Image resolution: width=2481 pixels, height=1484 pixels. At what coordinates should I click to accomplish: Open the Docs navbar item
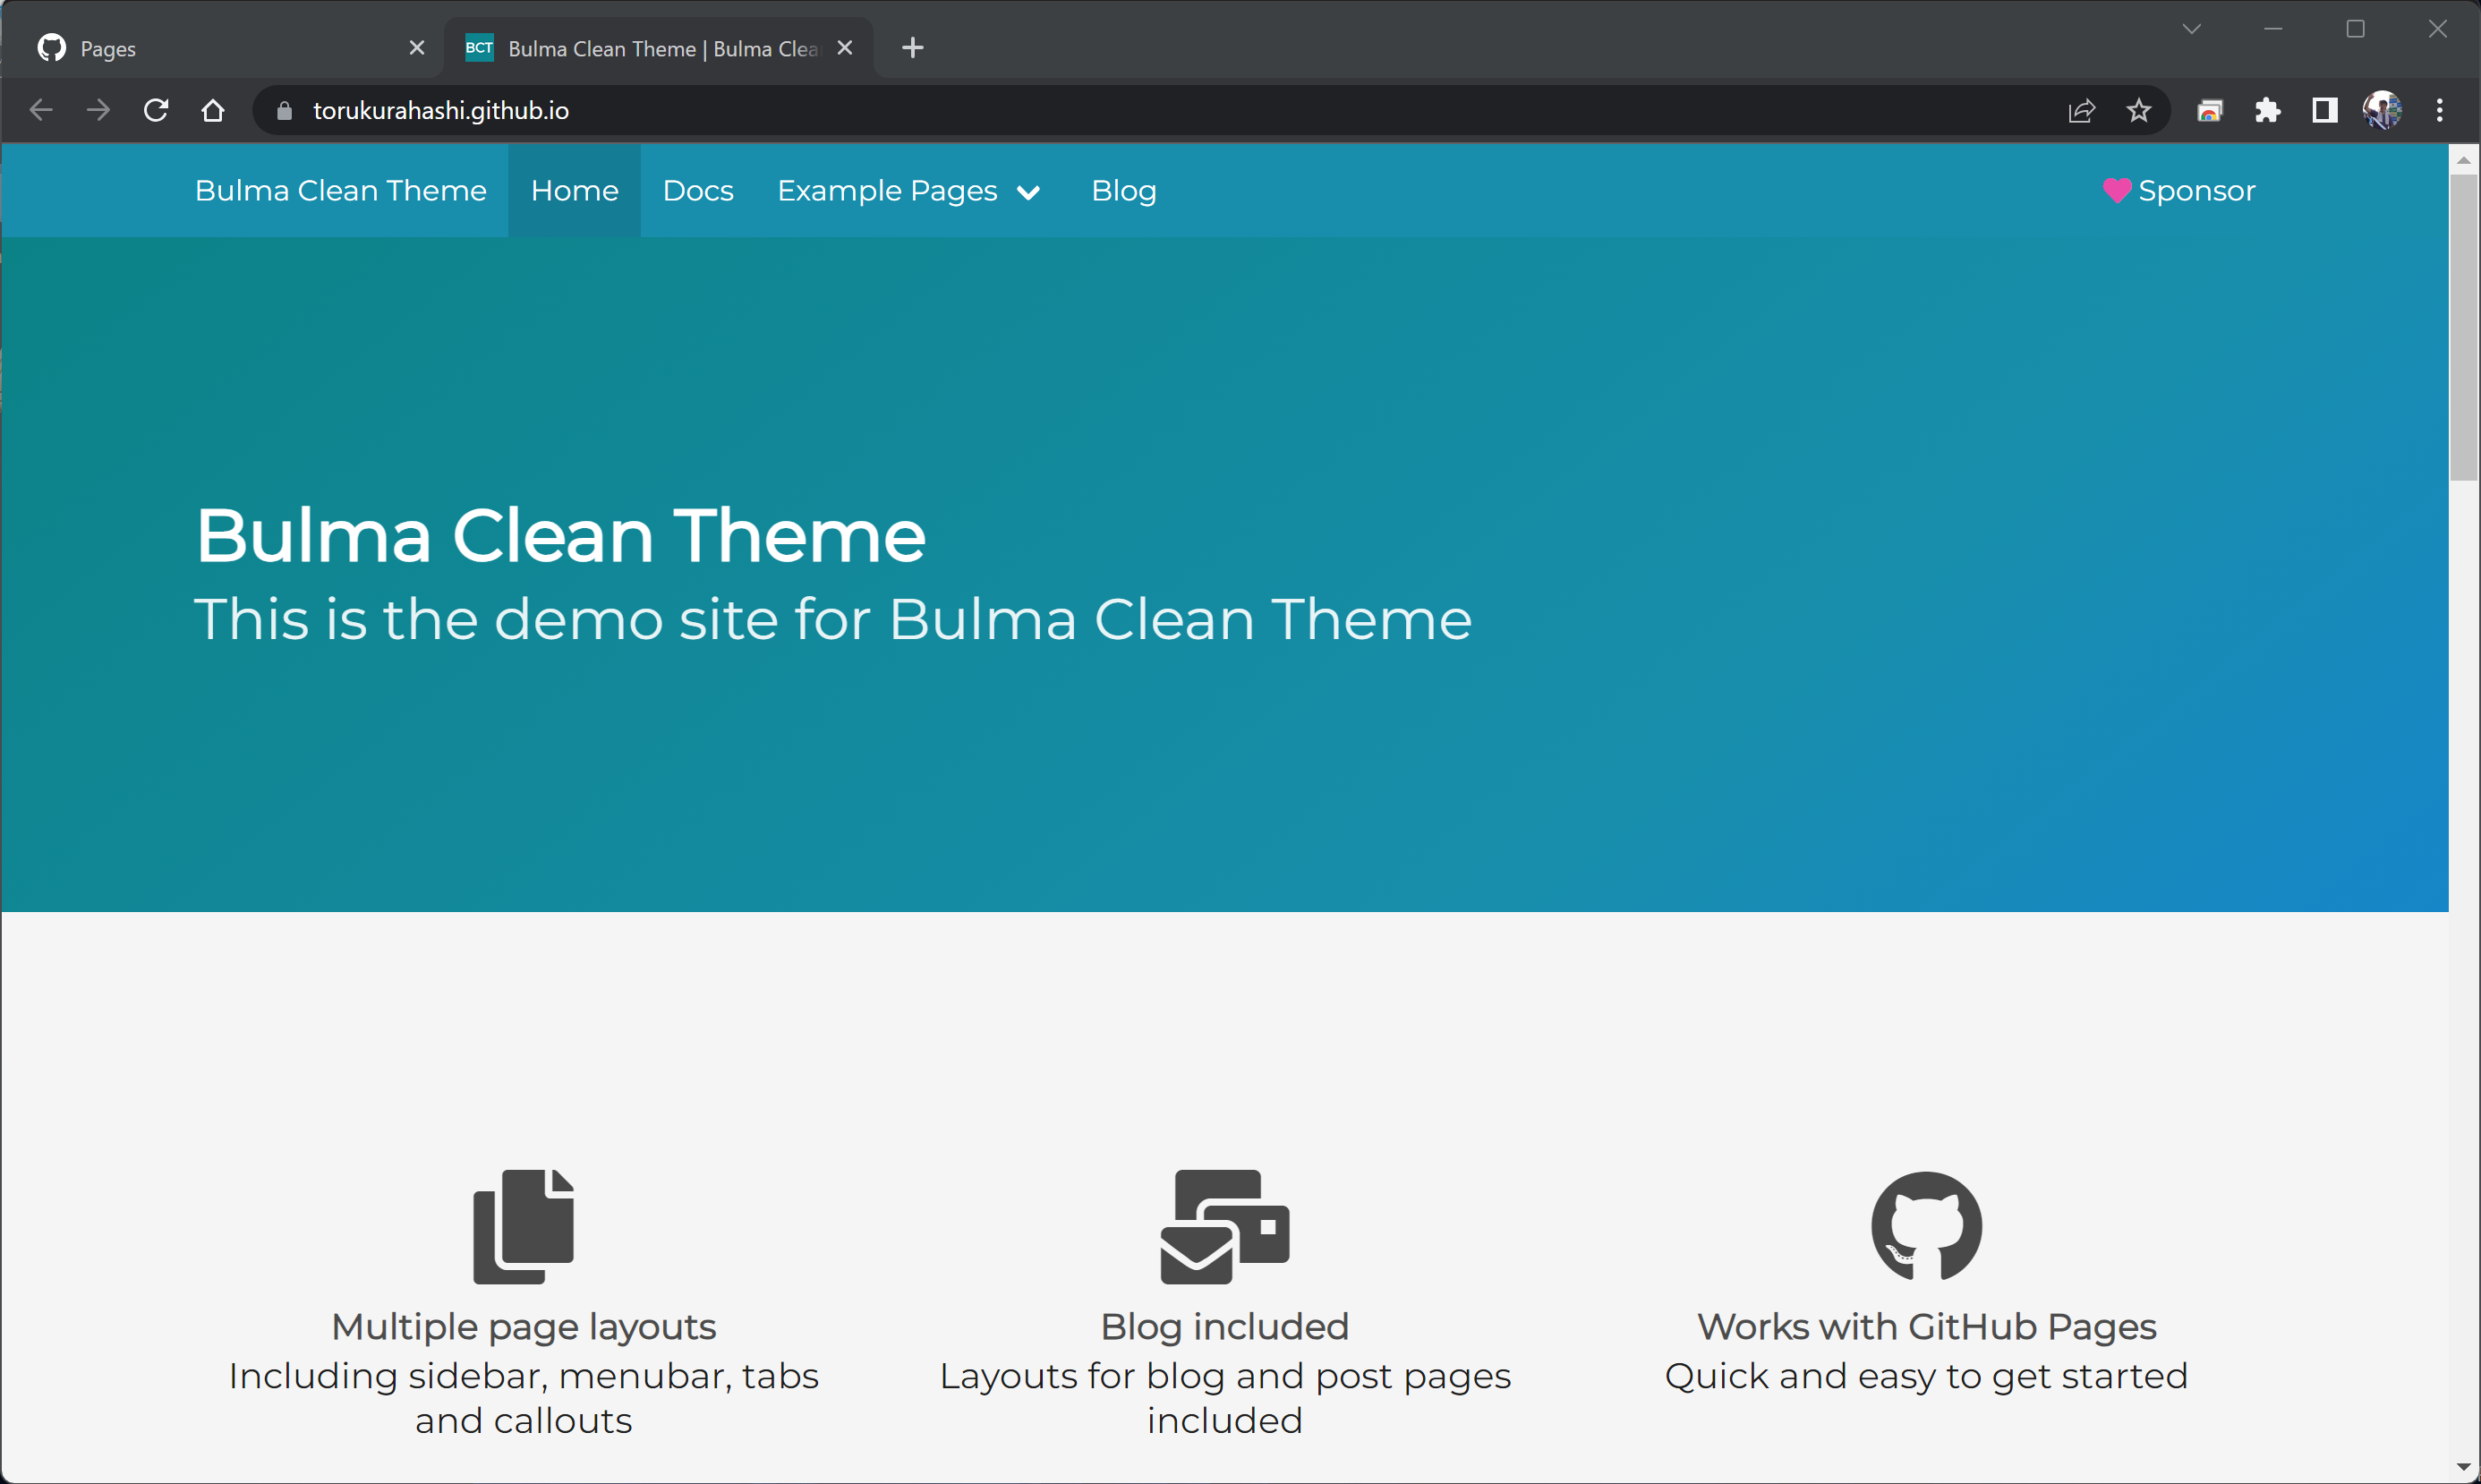698,190
